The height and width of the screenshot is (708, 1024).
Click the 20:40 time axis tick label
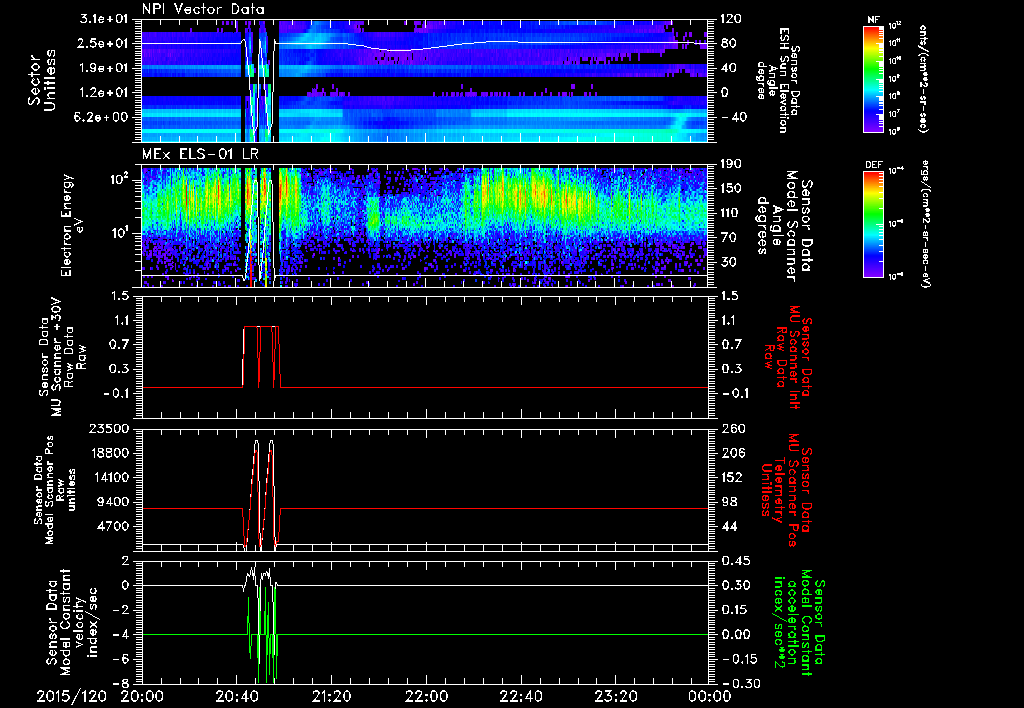click(237, 695)
